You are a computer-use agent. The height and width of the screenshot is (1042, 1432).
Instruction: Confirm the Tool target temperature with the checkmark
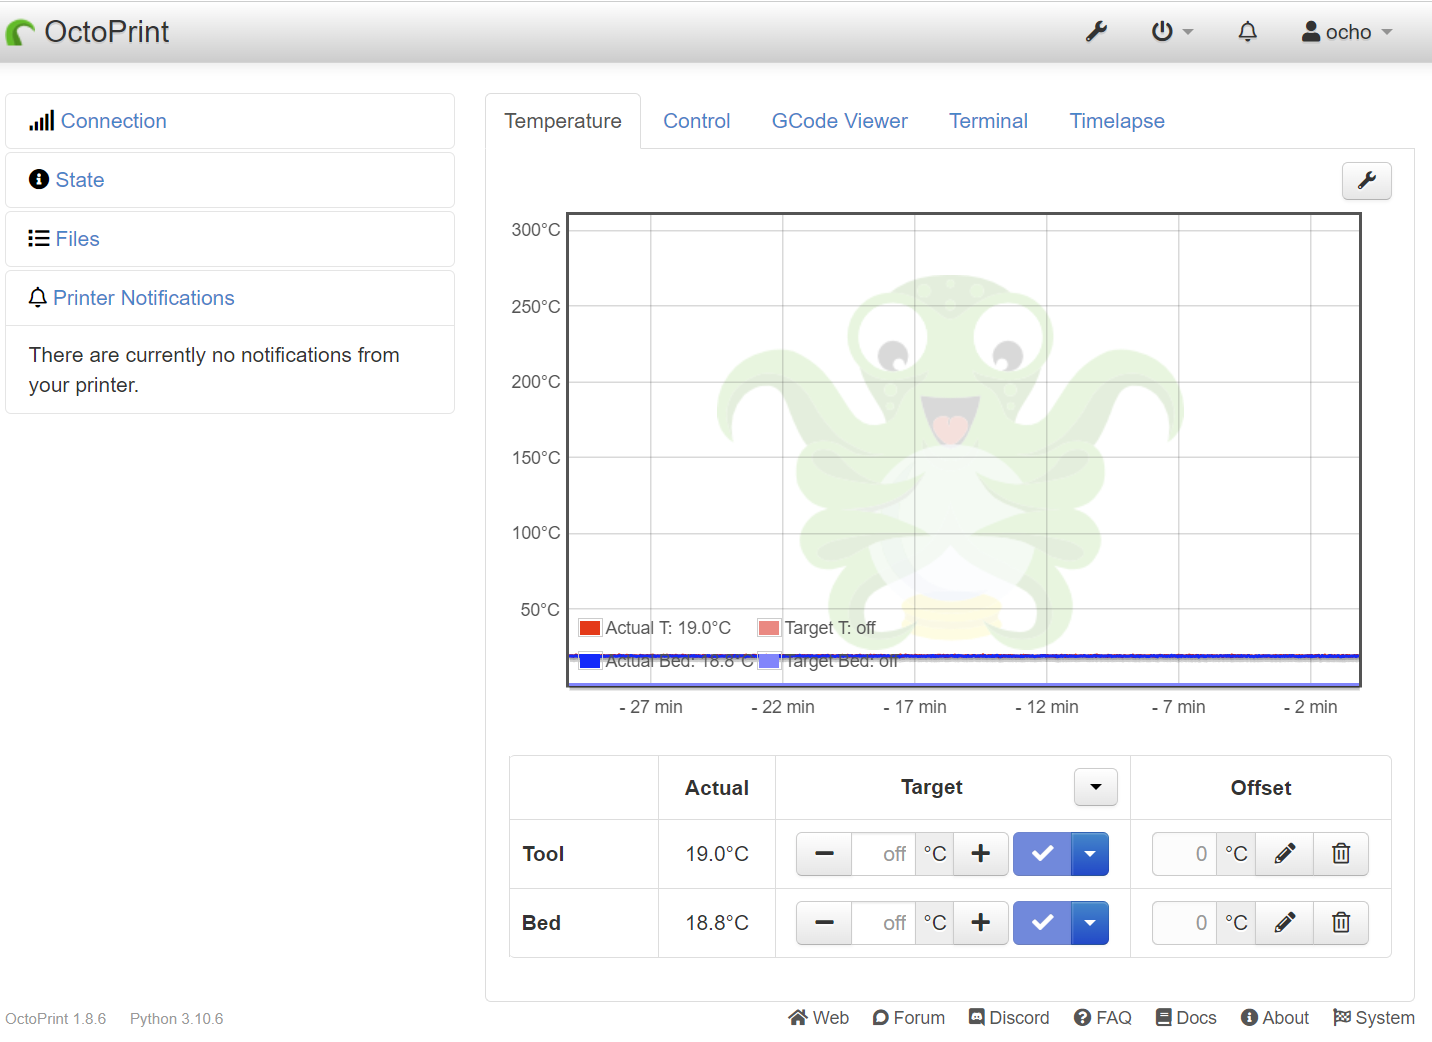coord(1041,853)
